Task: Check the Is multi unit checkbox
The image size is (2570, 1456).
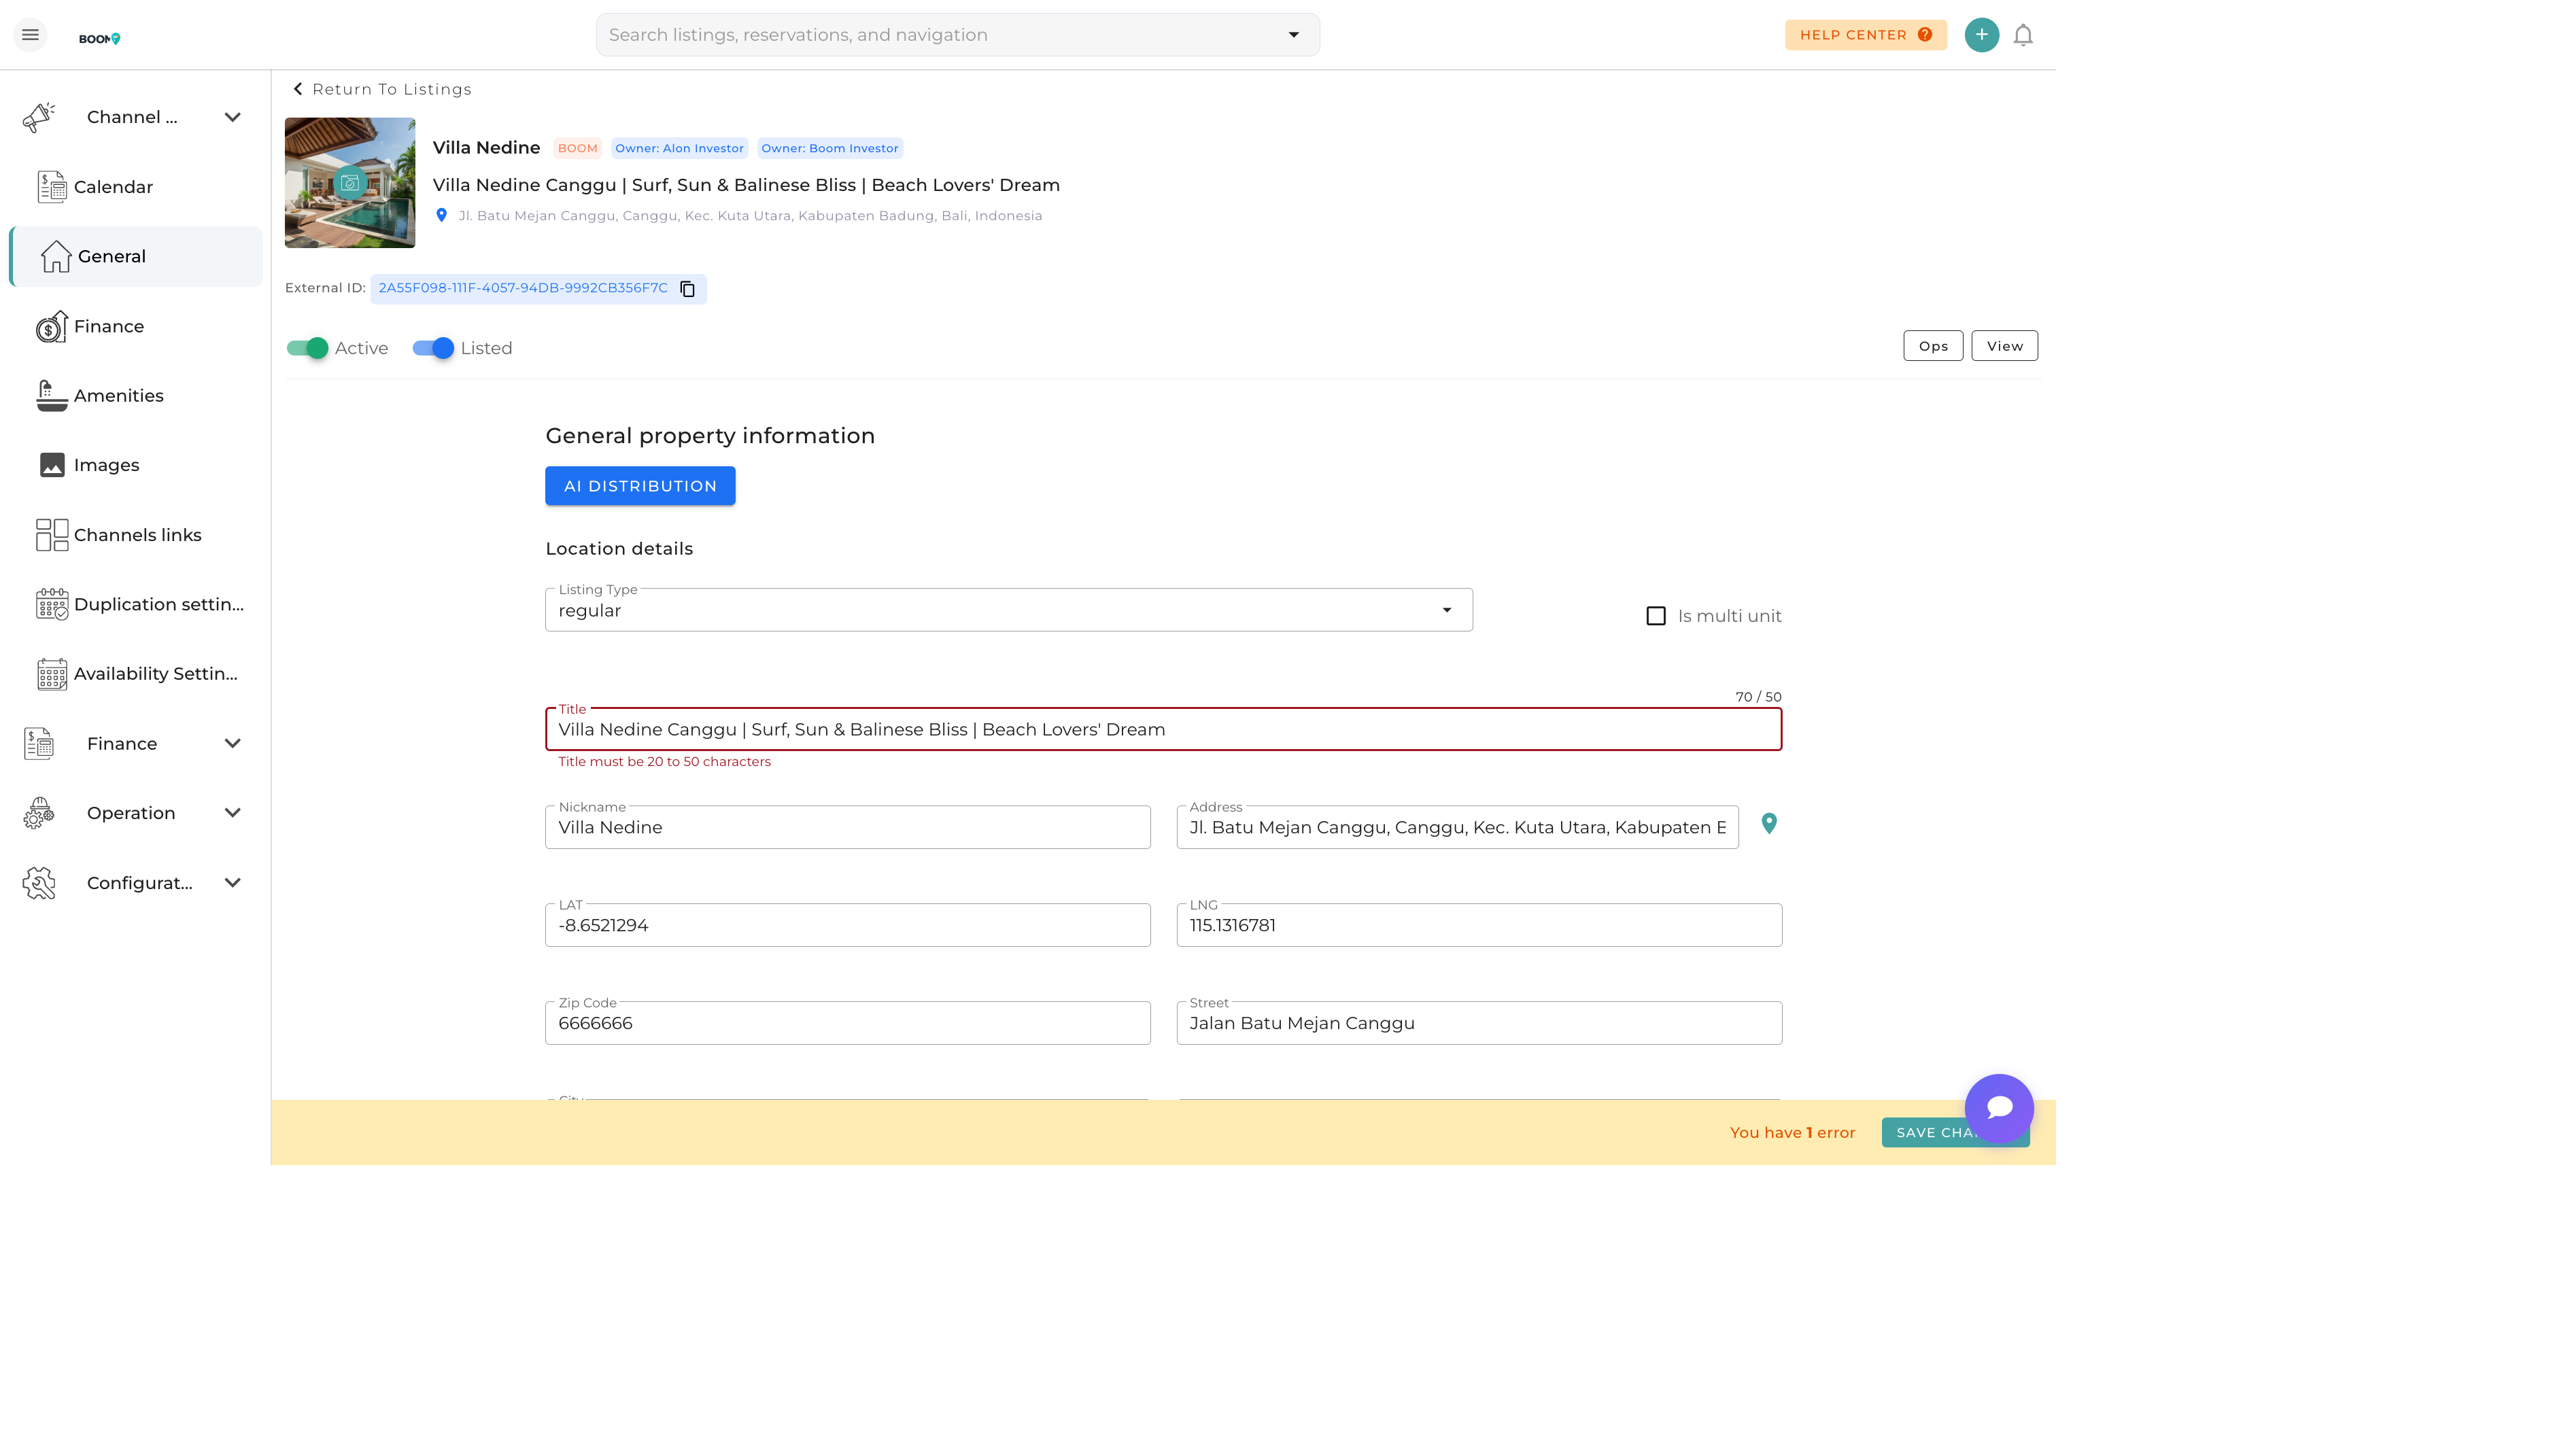Action: click(1655, 616)
